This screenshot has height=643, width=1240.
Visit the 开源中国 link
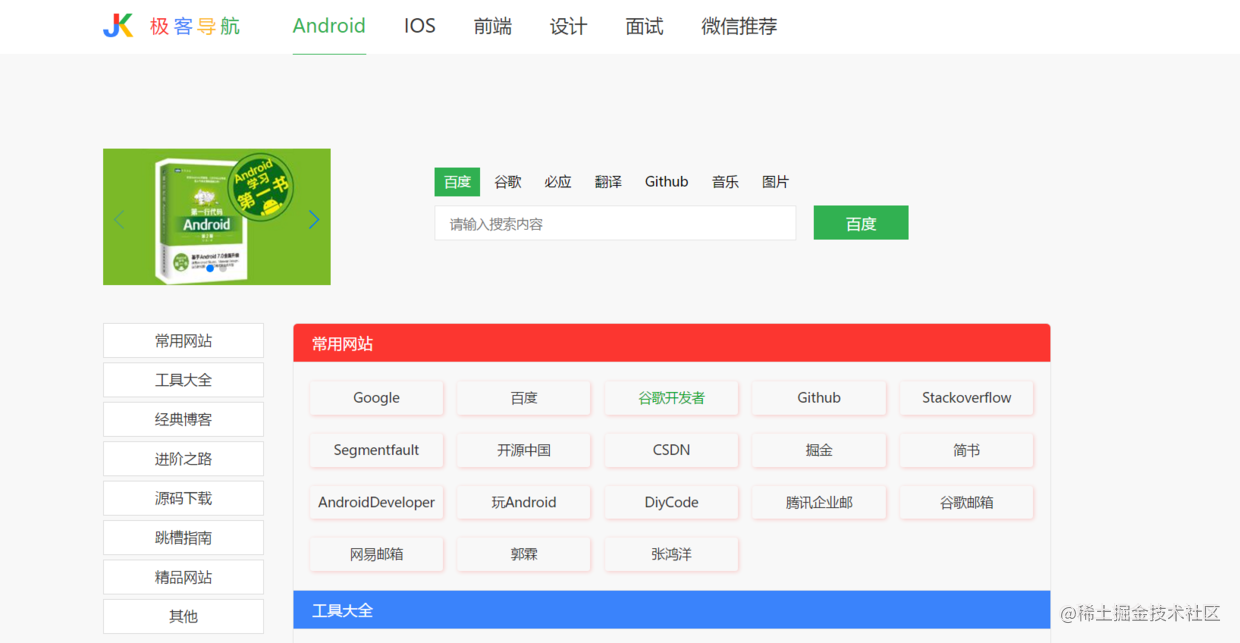pyautogui.click(x=524, y=450)
